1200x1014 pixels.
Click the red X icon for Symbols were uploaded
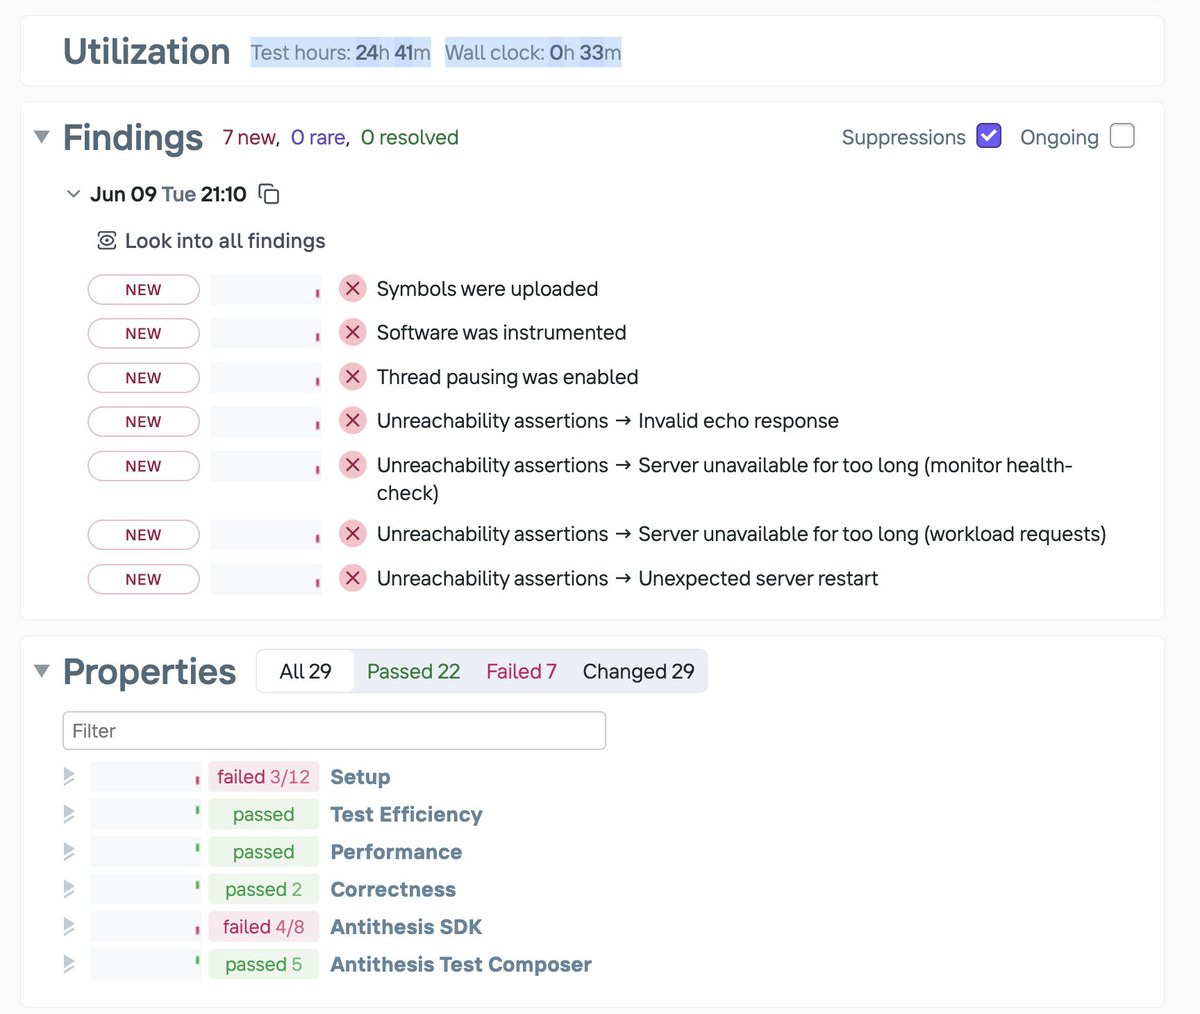[x=352, y=289]
